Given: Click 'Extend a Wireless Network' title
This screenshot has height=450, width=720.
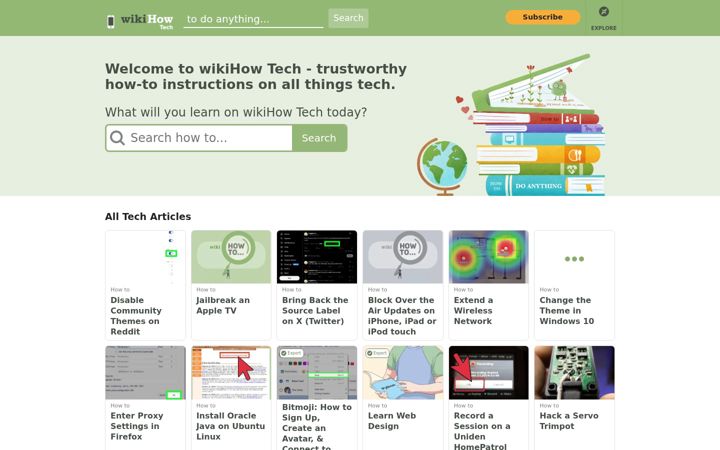Looking at the screenshot, I should [x=473, y=310].
